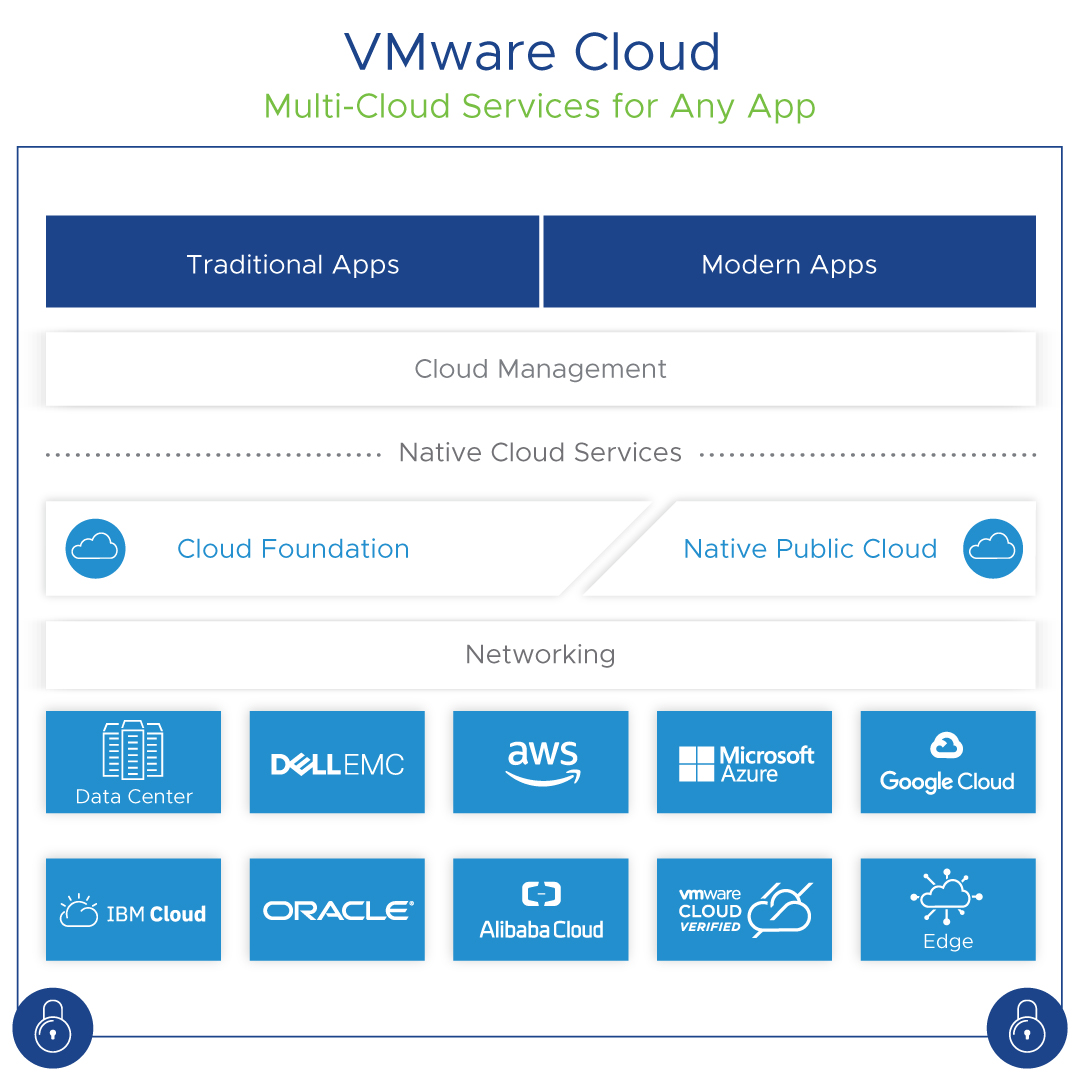Click the Oracle logo tile
Screen dimensions: 1080x1080
(x=337, y=909)
